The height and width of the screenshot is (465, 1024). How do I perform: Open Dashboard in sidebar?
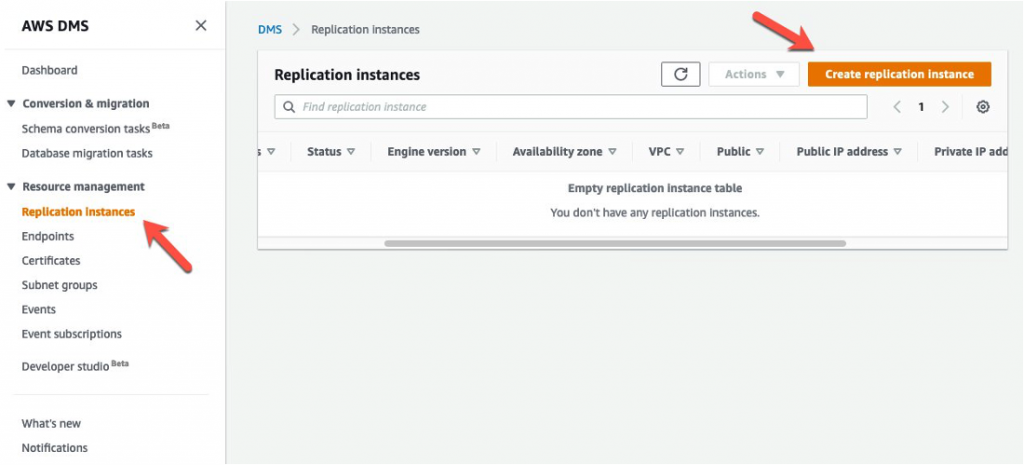(x=50, y=70)
